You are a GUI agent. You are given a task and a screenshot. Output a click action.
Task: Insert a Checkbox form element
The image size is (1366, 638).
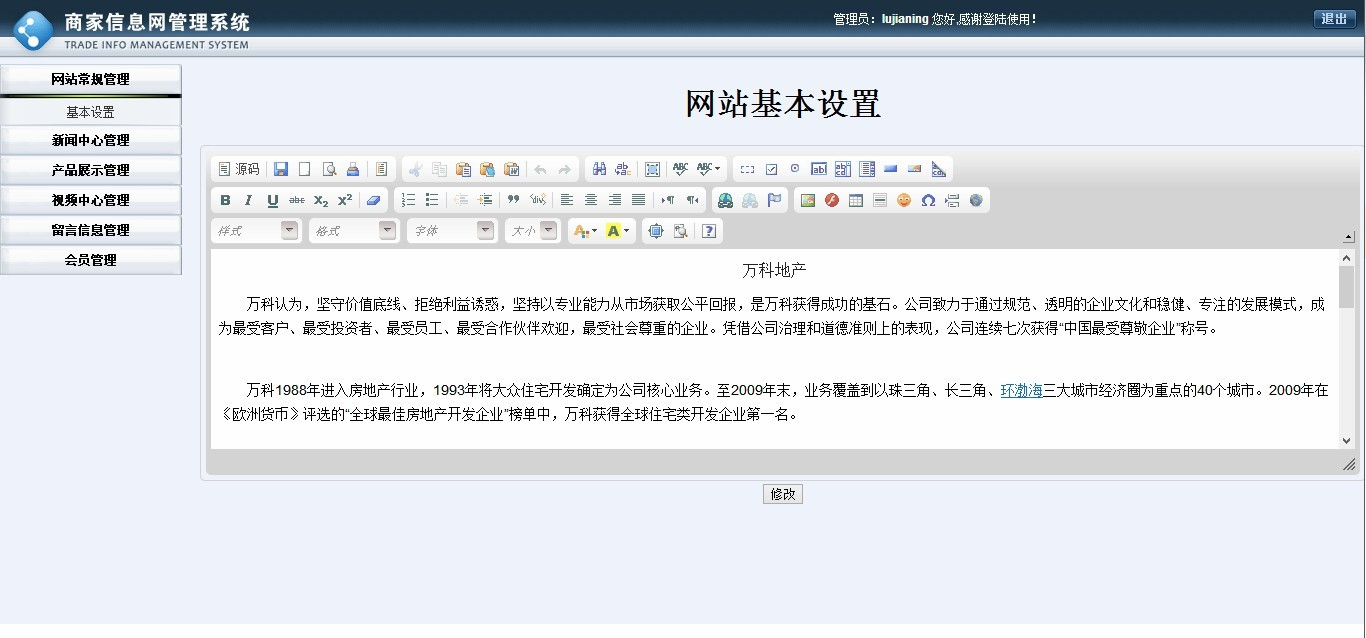tap(771, 169)
